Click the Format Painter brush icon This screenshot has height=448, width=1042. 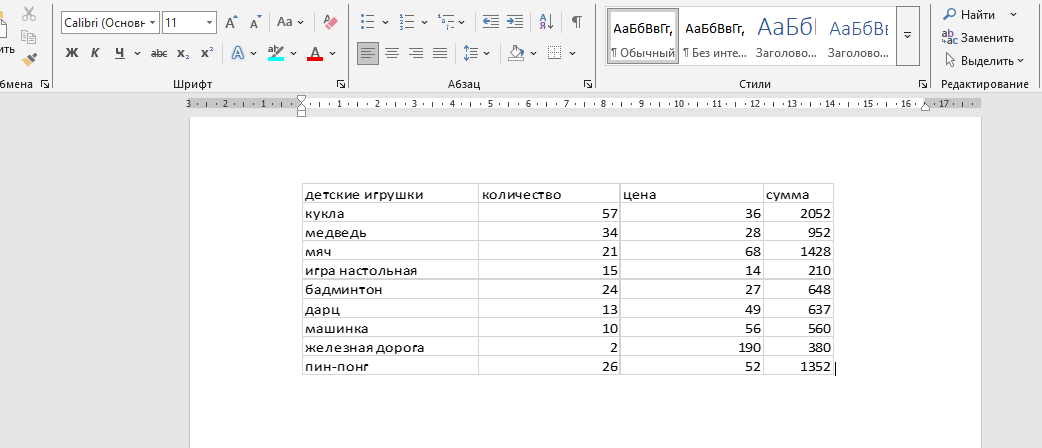click(x=29, y=61)
